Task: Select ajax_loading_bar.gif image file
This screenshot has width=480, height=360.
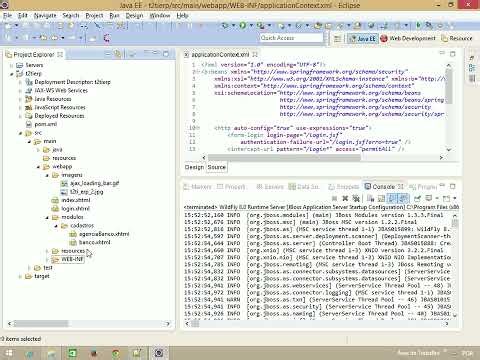Action: (90, 183)
